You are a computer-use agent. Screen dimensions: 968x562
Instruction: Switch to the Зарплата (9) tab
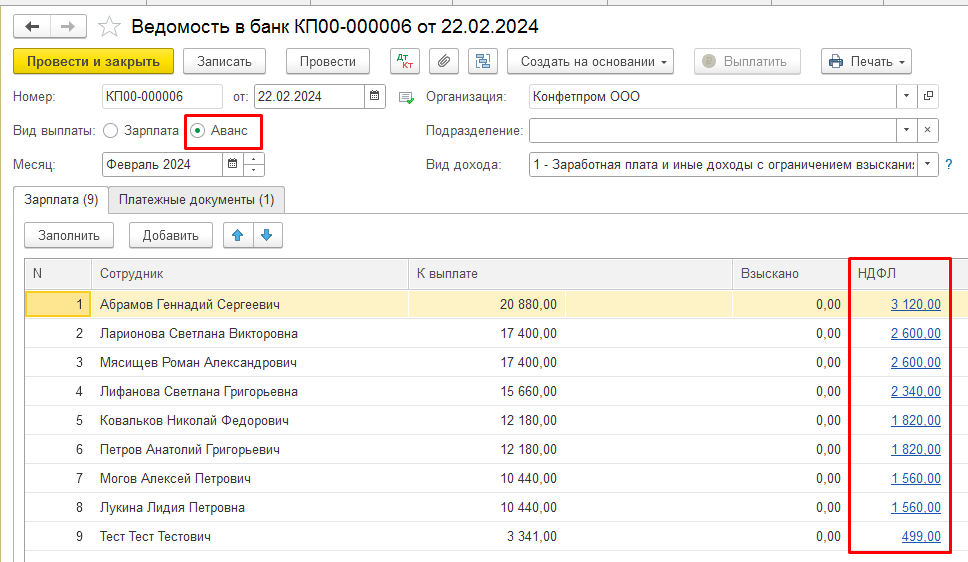tap(61, 199)
